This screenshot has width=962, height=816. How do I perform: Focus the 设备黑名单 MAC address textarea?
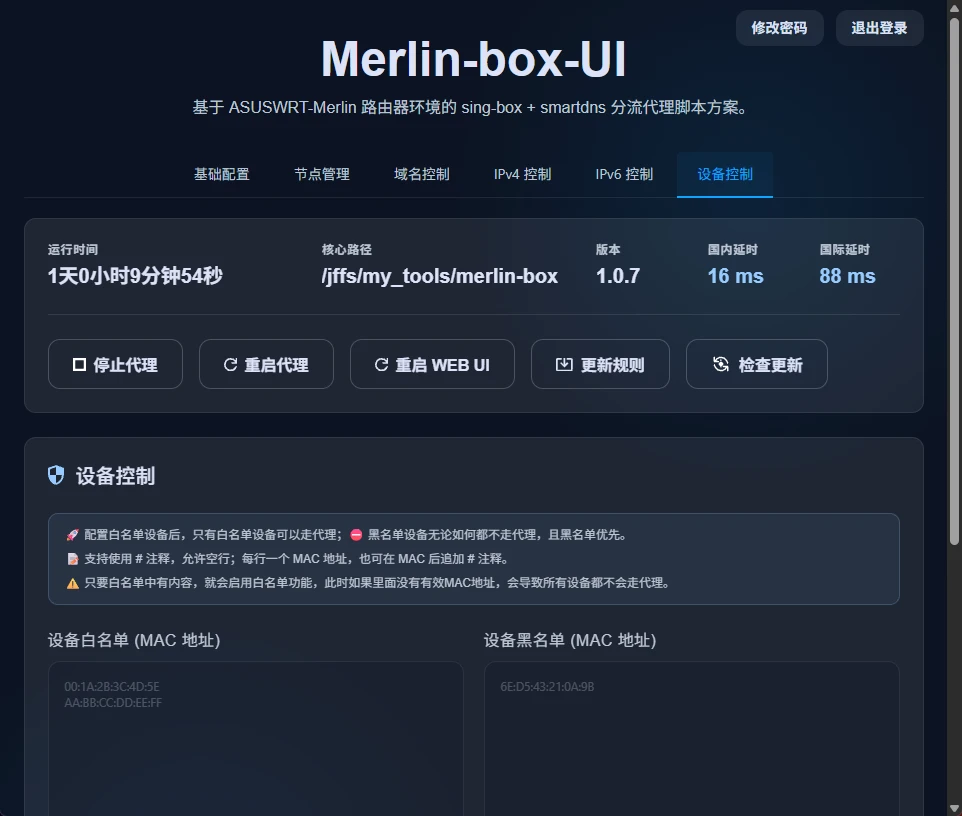coord(691,739)
